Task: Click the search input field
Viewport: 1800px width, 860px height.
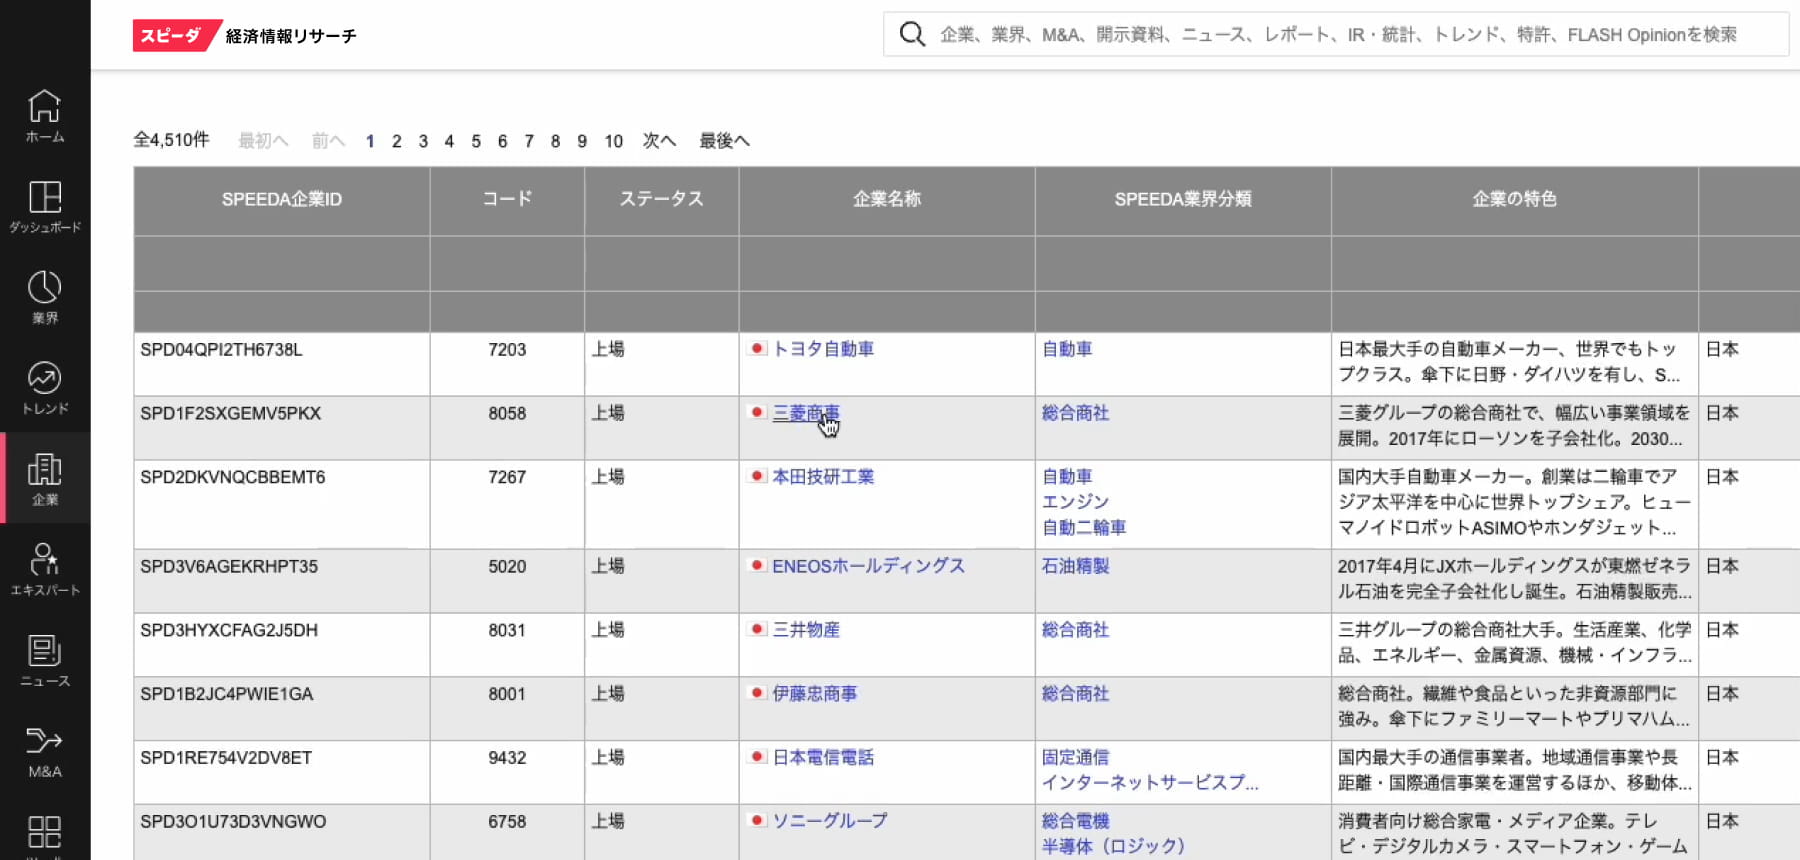Action: tap(1336, 34)
